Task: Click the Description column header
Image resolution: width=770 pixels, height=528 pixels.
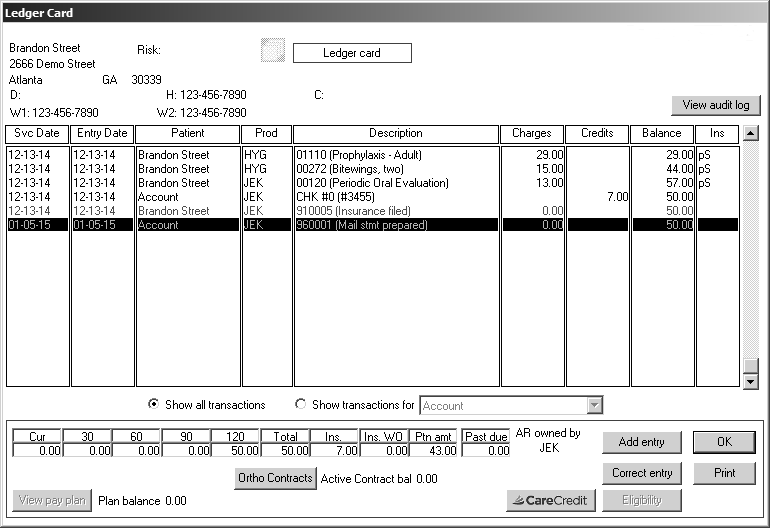Action: [396, 134]
